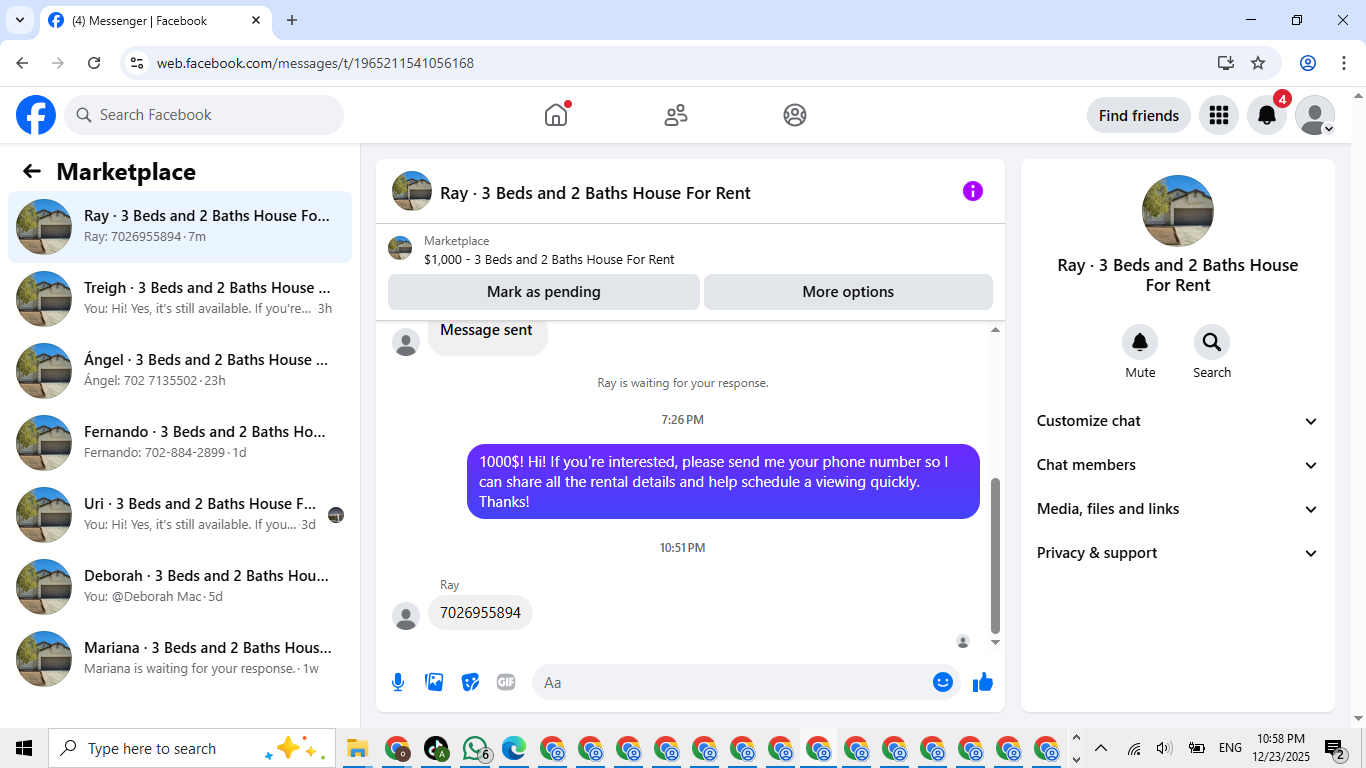
Task: Open File Explorer from the taskbar
Action: tap(358, 748)
